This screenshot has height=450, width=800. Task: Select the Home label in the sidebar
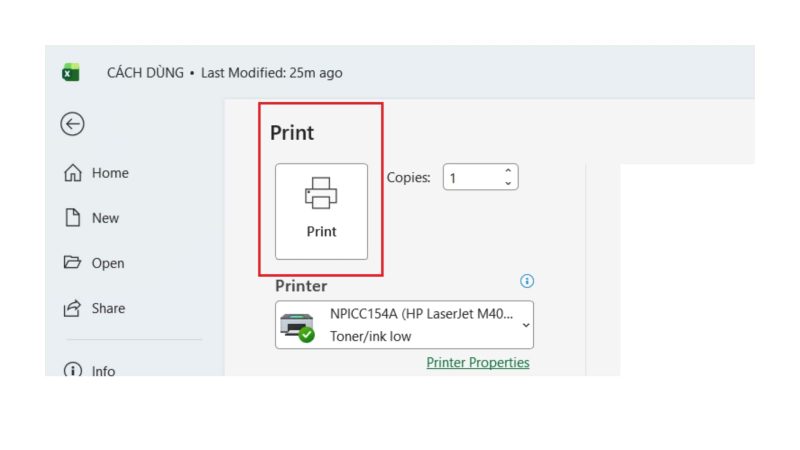[x=110, y=173]
